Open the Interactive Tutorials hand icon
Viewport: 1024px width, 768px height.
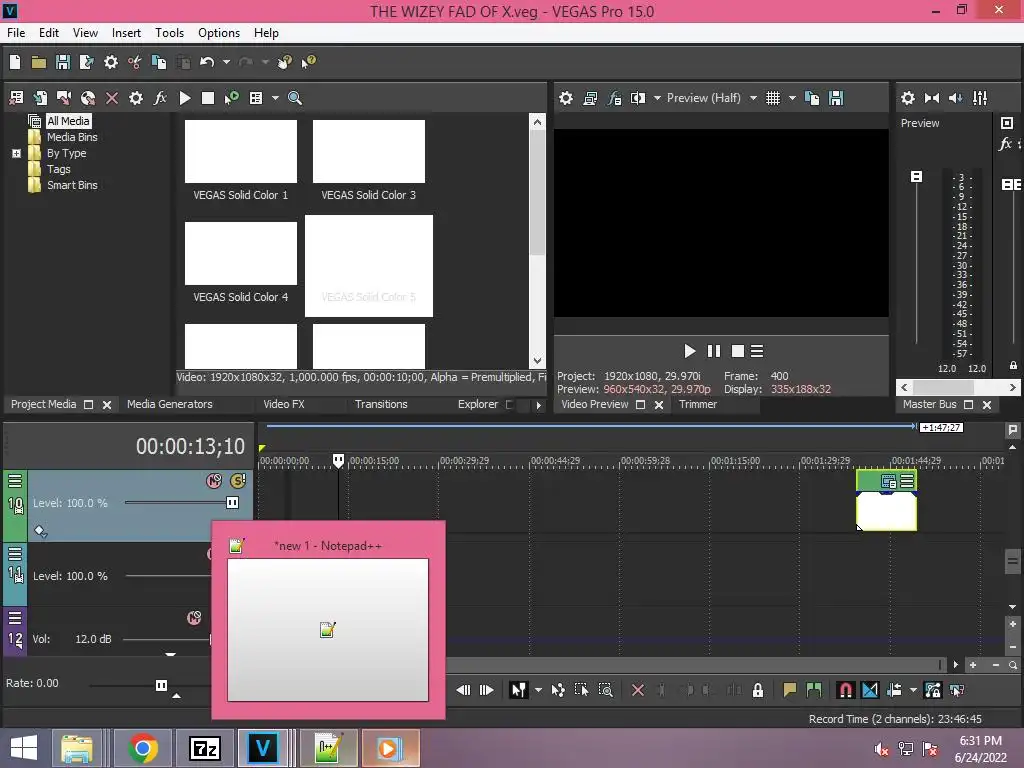click(285, 62)
